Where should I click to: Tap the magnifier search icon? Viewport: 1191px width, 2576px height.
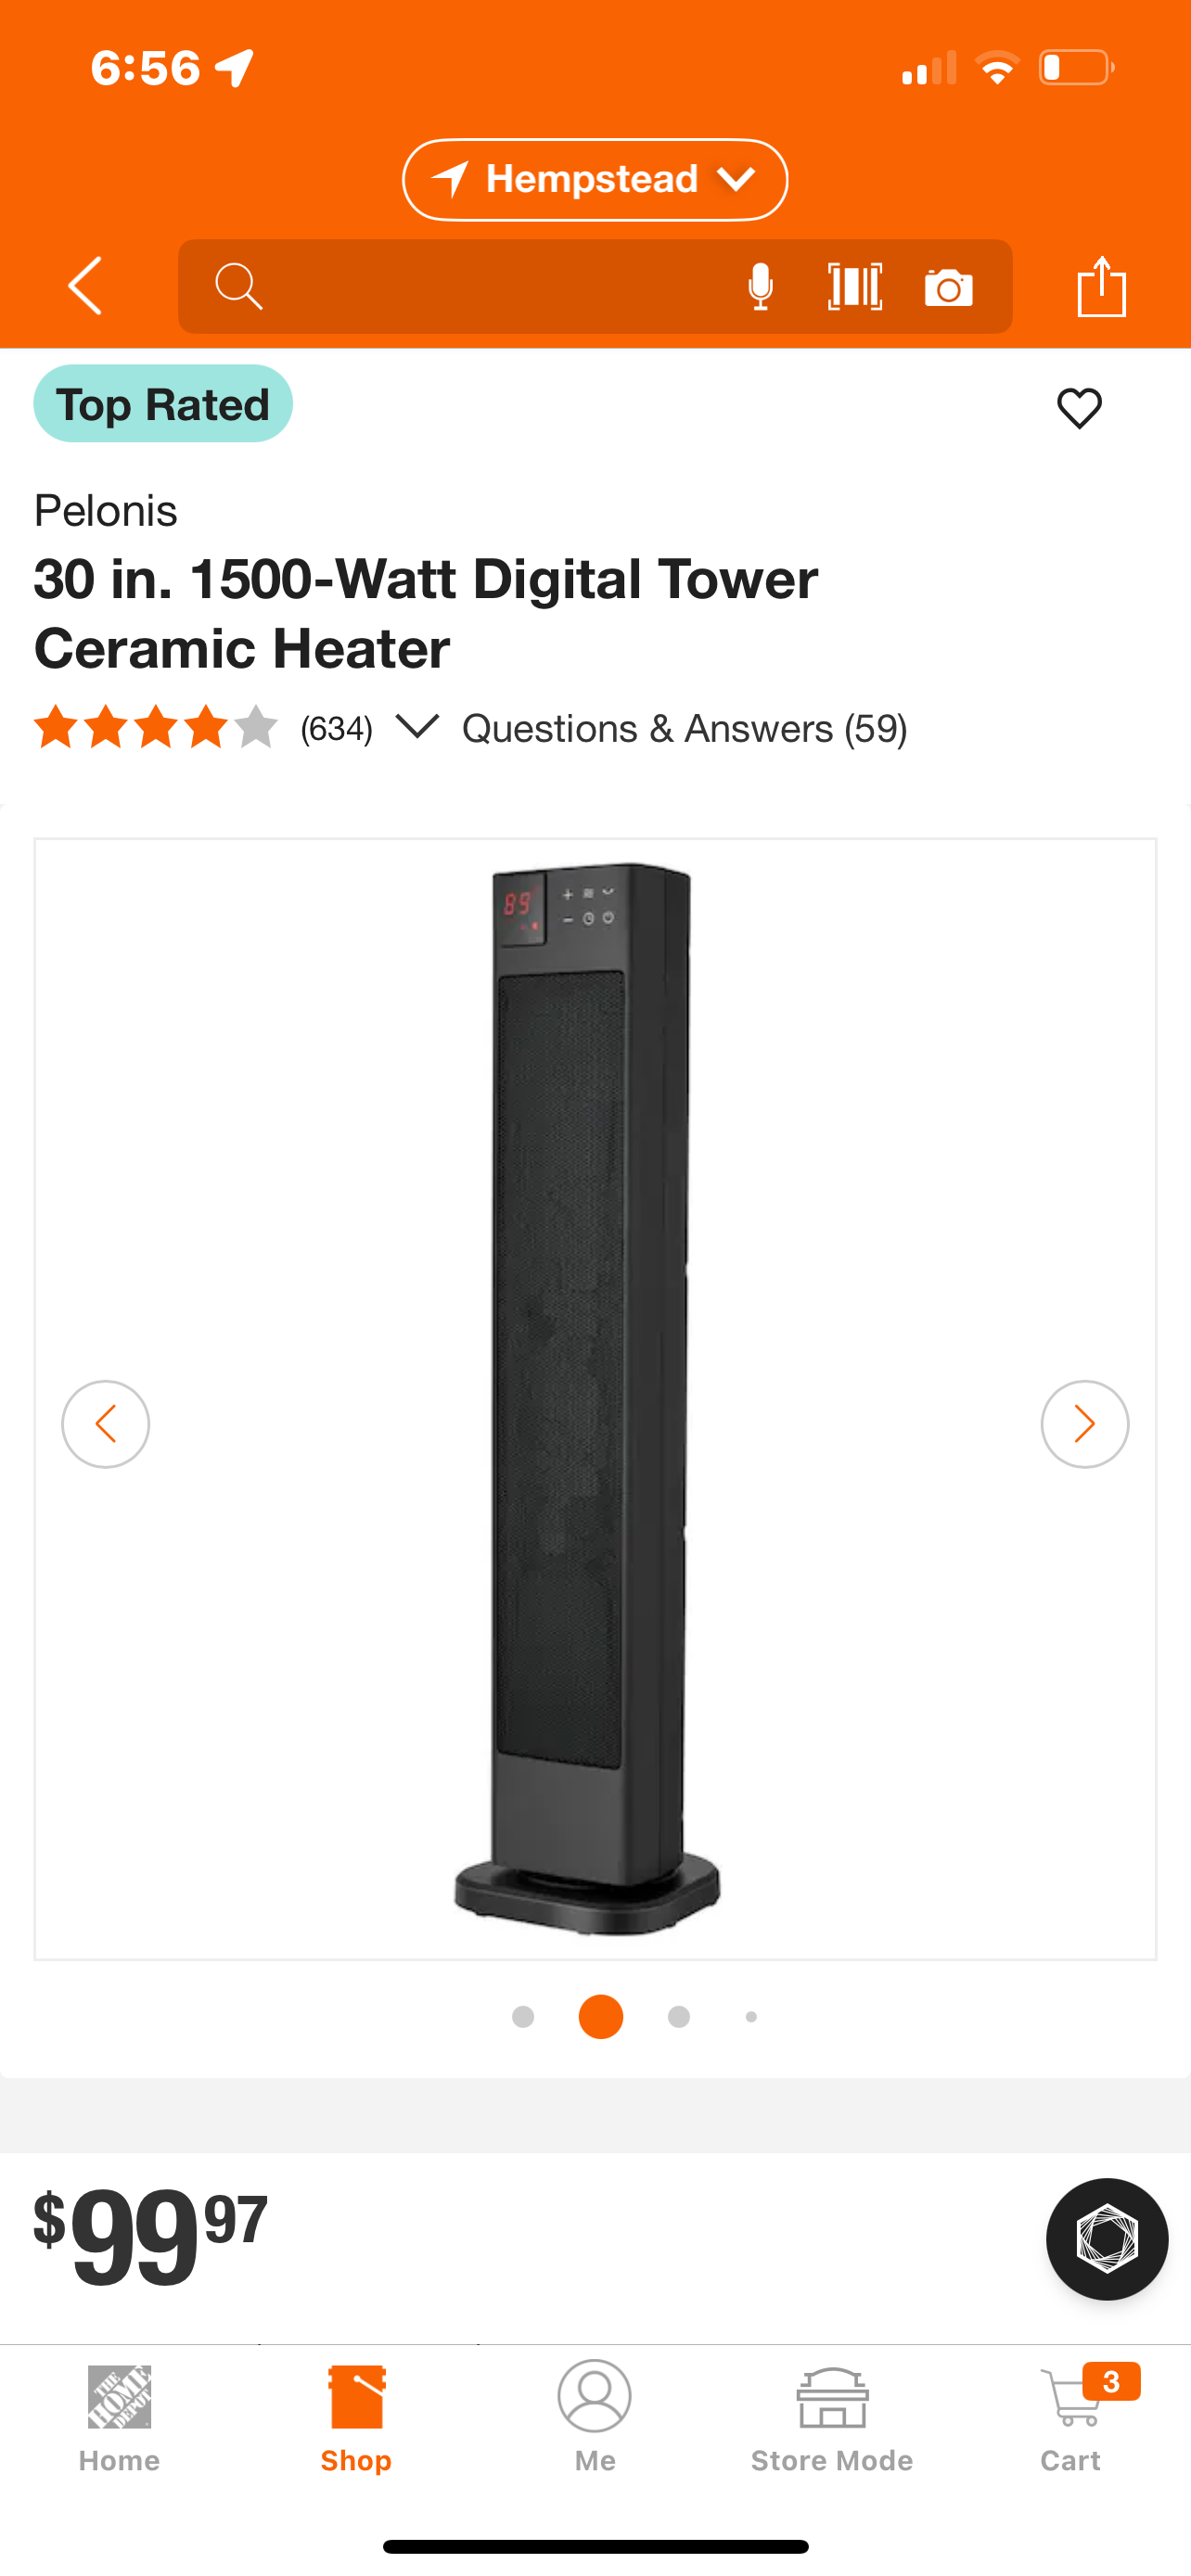click(238, 287)
